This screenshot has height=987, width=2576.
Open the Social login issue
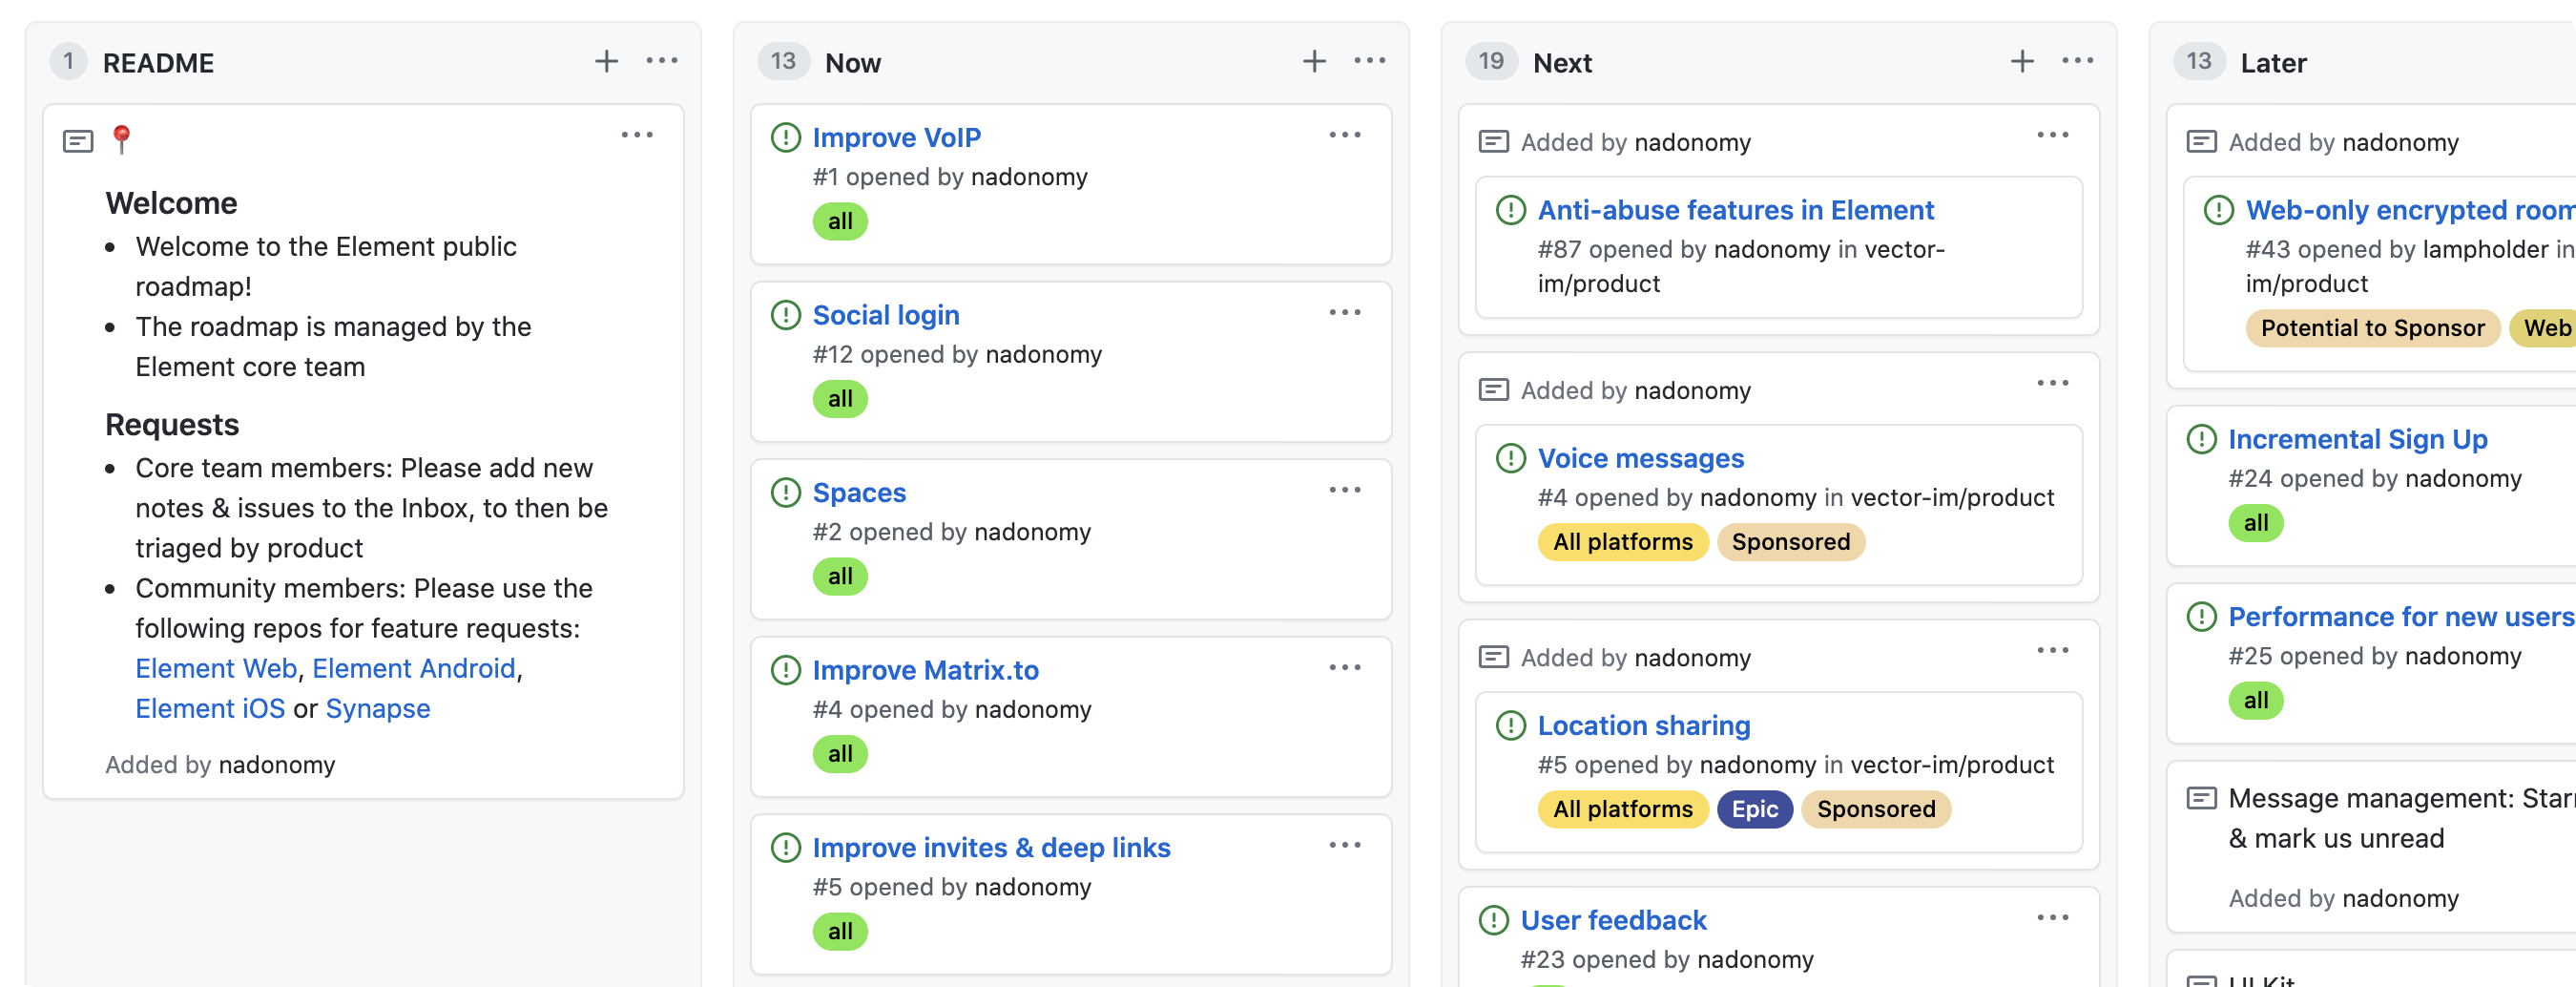click(885, 315)
